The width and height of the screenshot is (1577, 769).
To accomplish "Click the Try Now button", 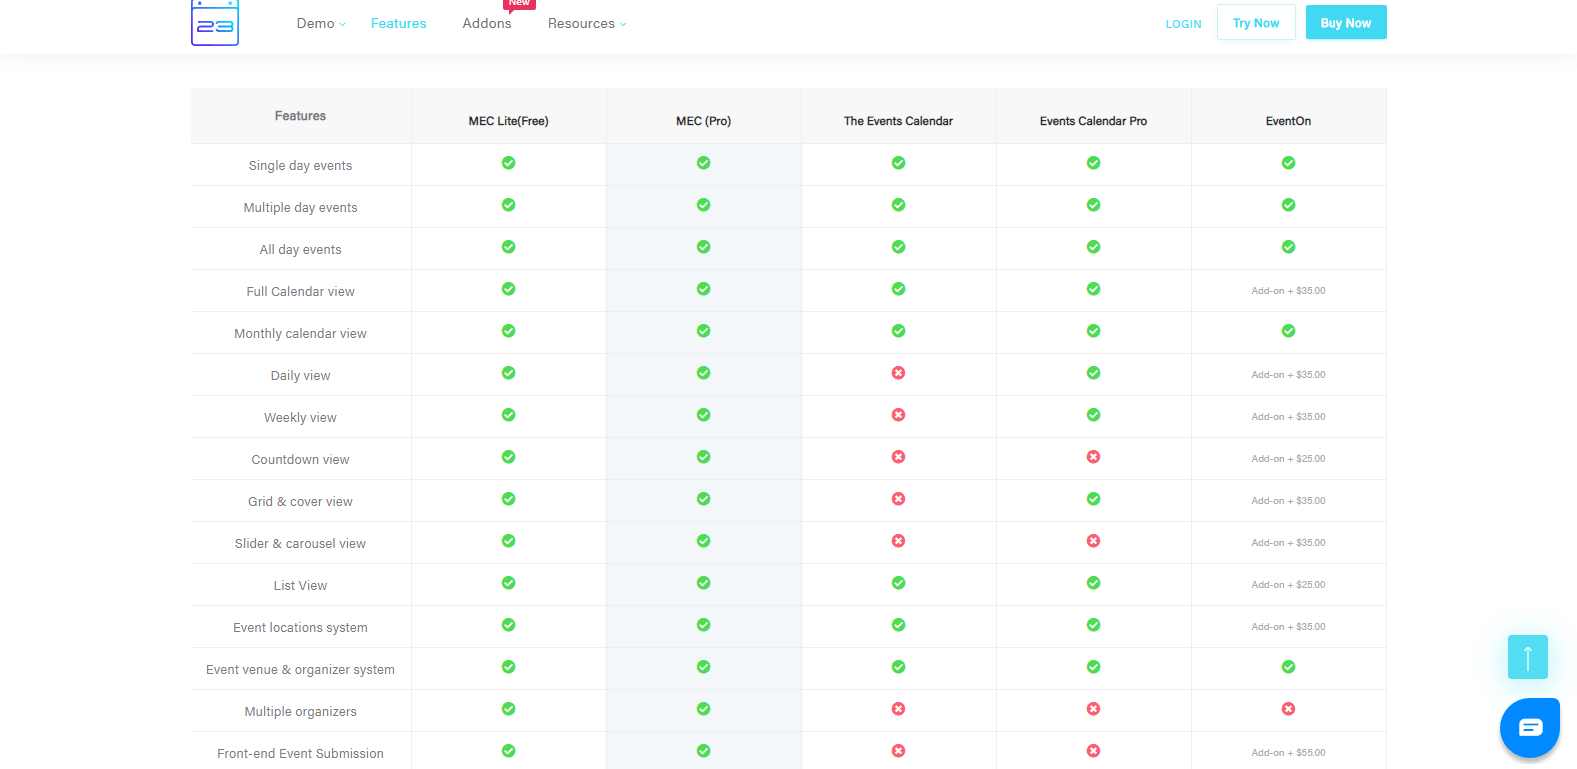I will pos(1256,22).
